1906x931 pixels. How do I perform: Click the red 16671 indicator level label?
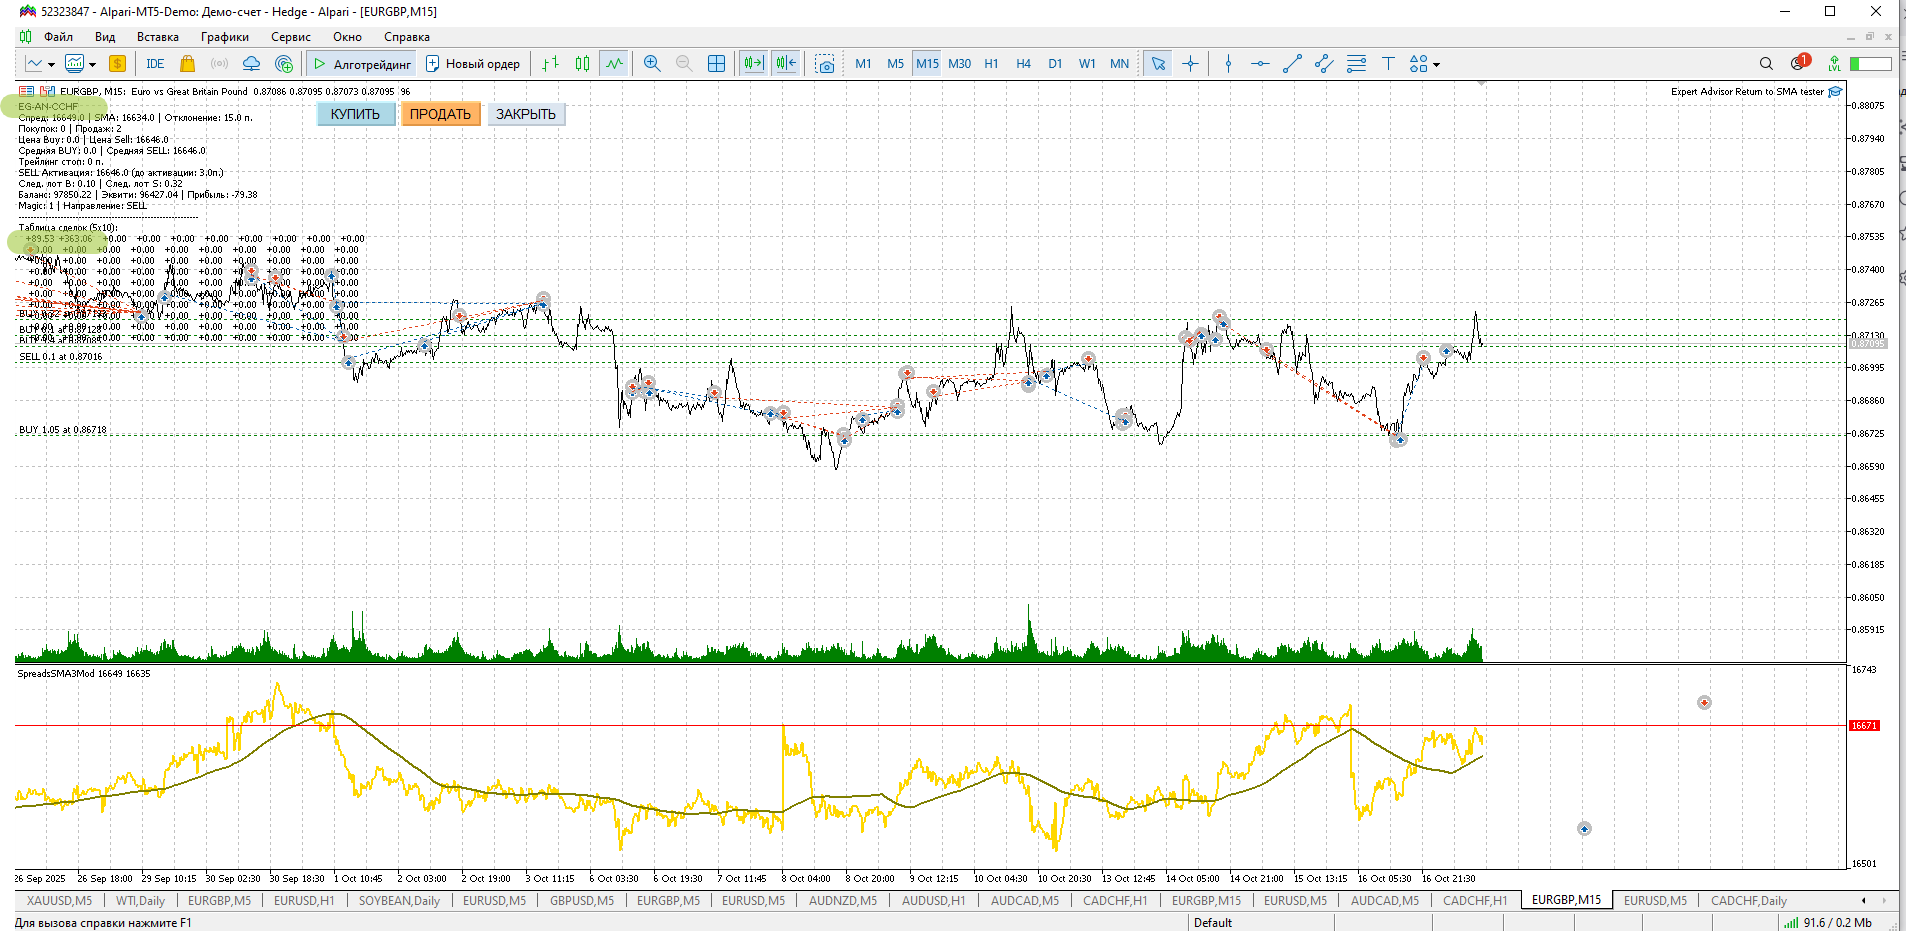pos(1864,726)
